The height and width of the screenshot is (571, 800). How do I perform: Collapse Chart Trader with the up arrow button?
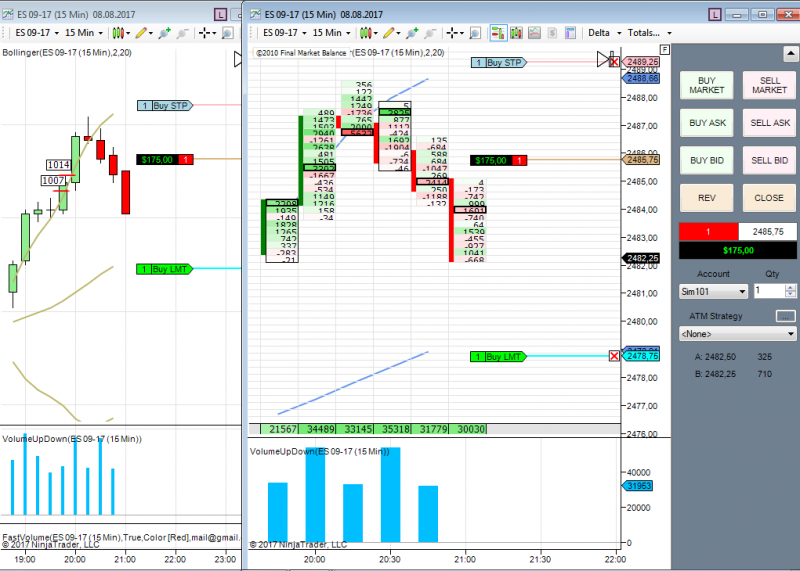coord(790,54)
